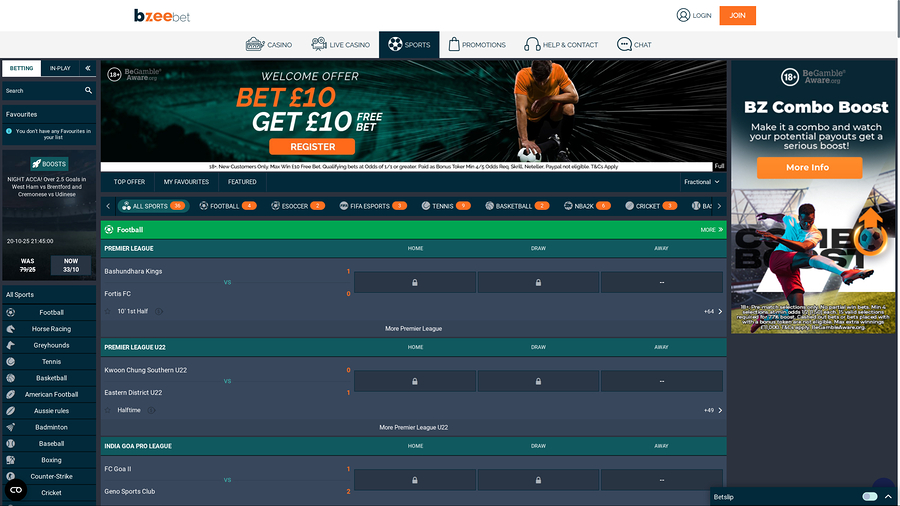Open Horse Racing in the sidebar
The image size is (900, 506).
[x=49, y=329]
